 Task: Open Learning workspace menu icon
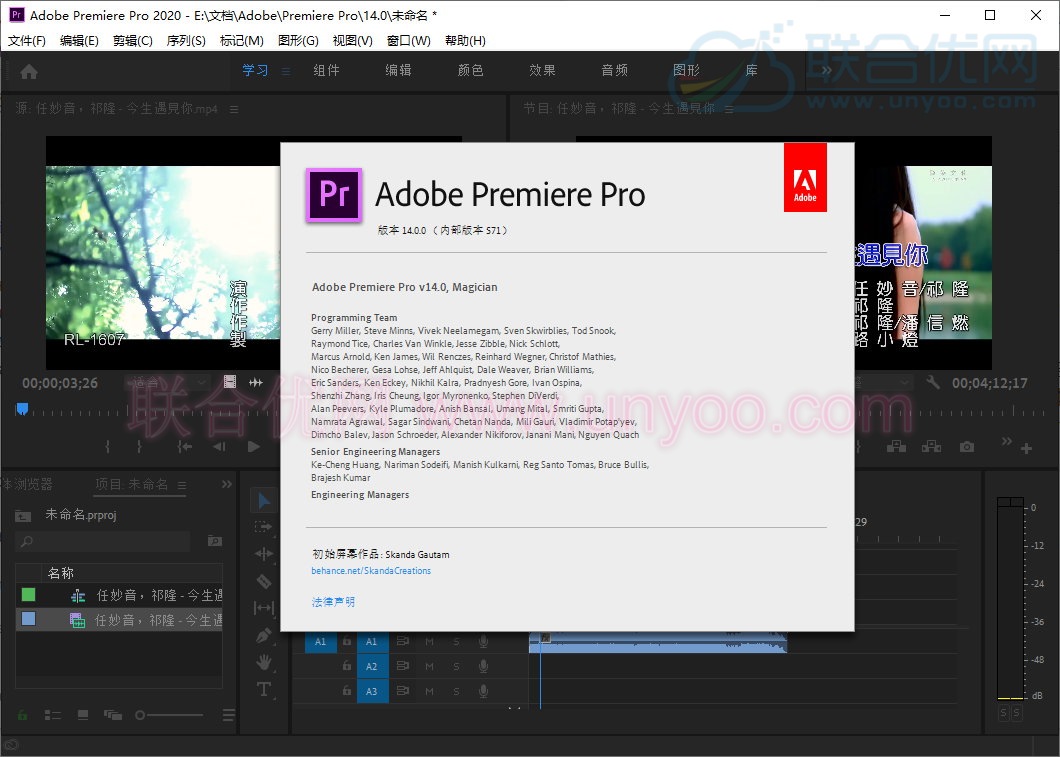click(x=286, y=71)
